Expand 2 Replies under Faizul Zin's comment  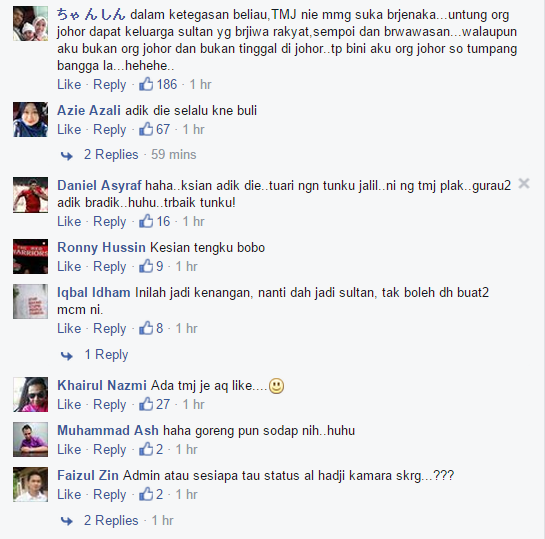(x=111, y=520)
